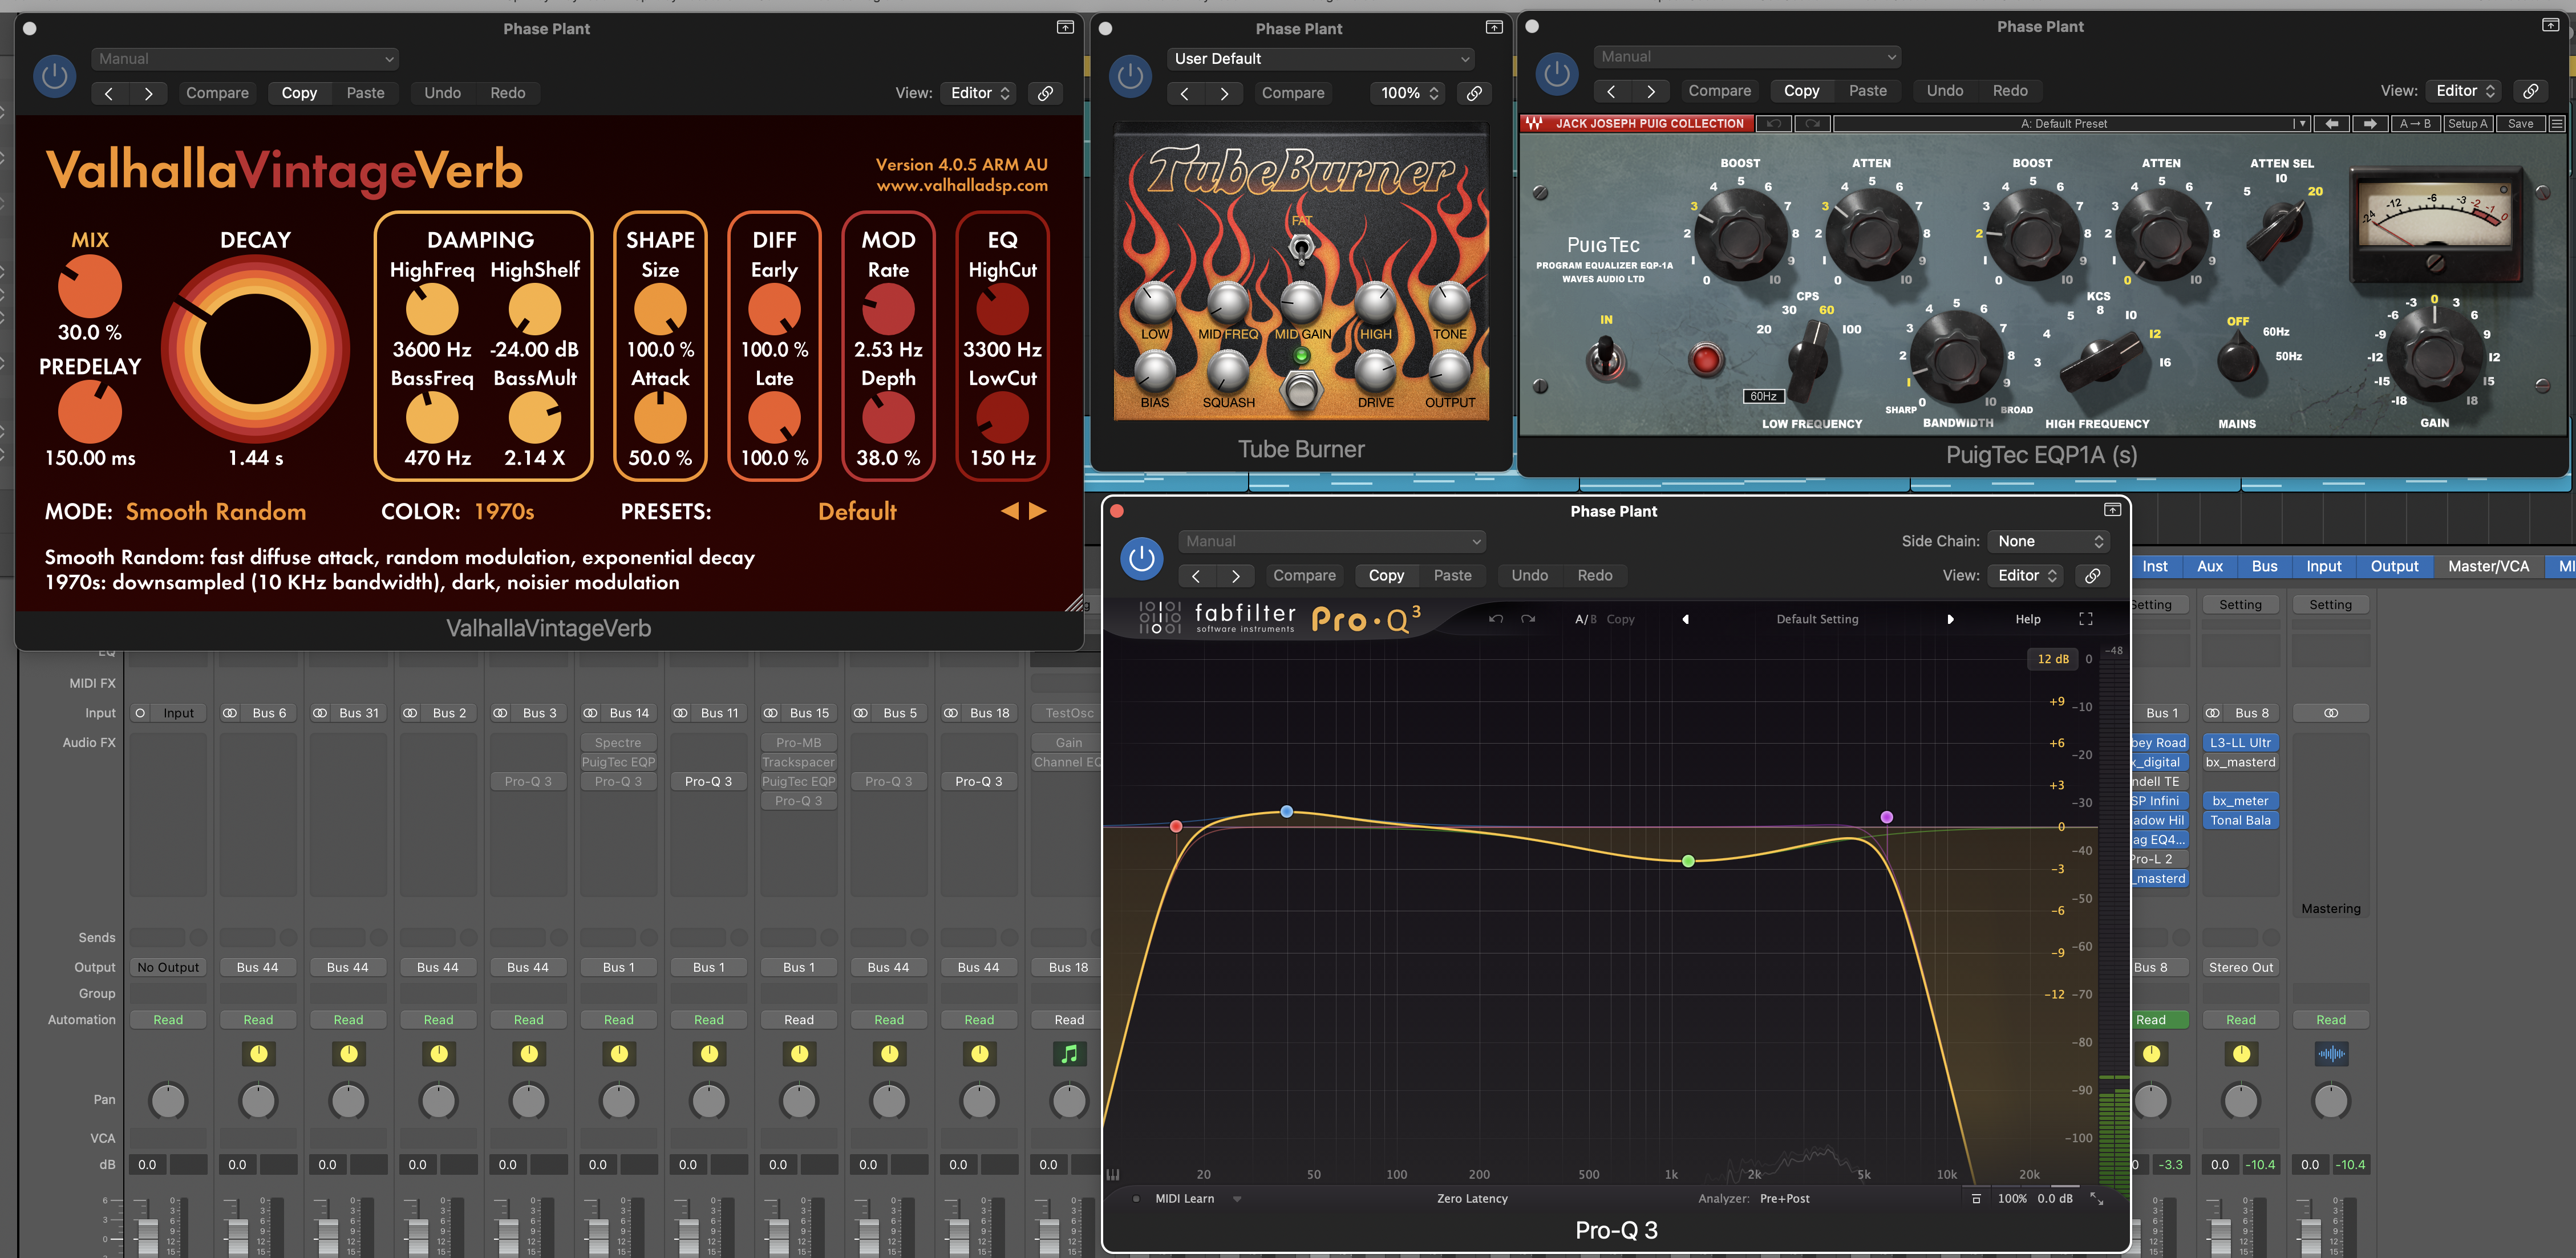
Task: Open Manual preset dropdown in Pro-Q 3 window
Action: pyautogui.click(x=1332, y=542)
